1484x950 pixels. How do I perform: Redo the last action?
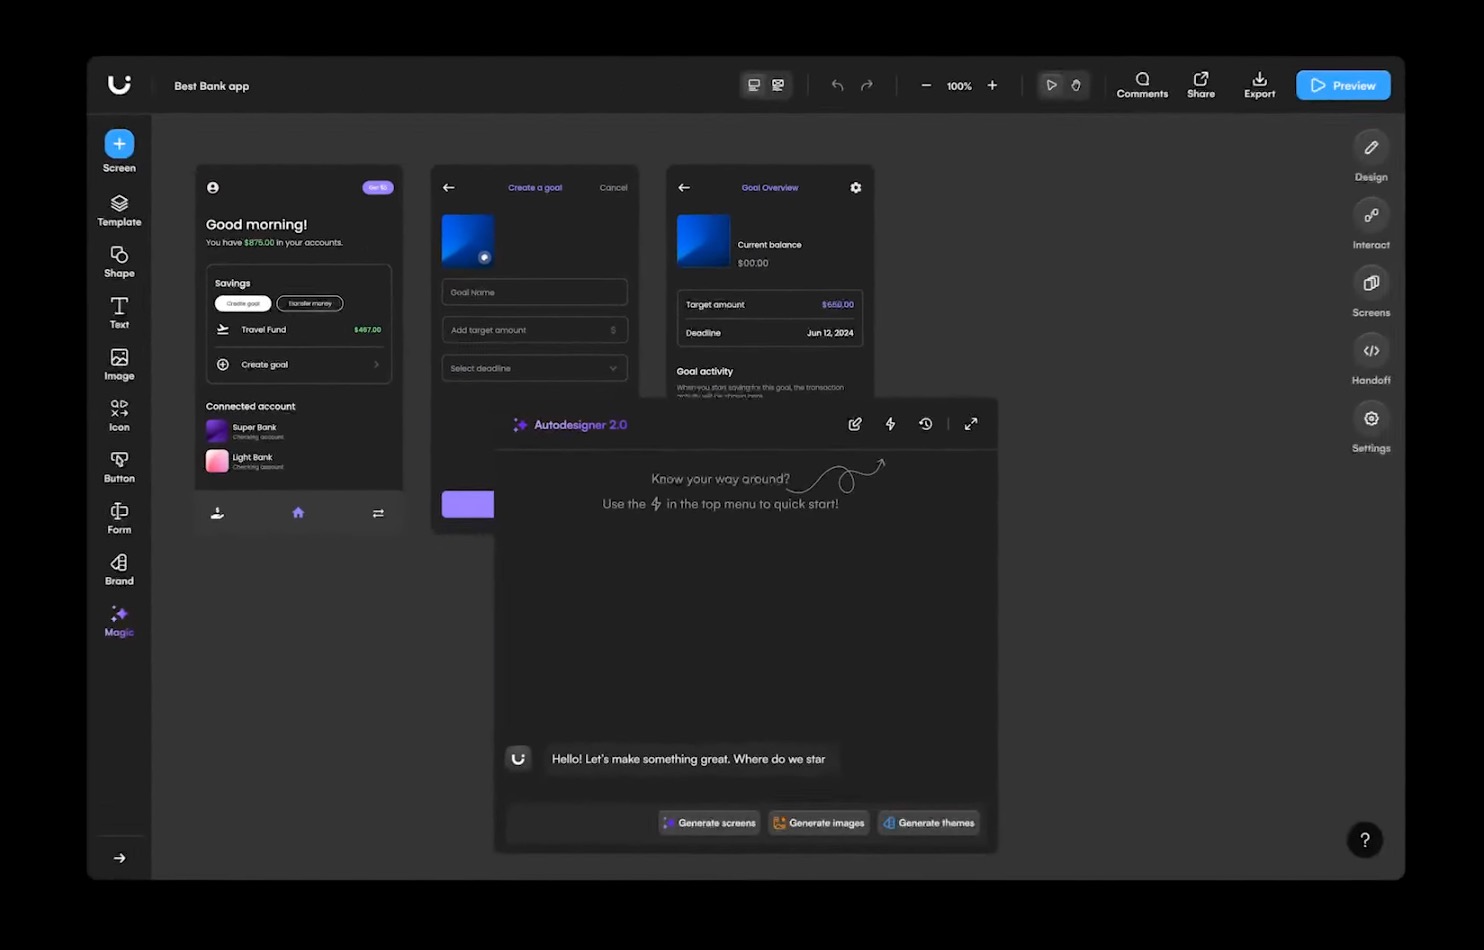click(x=867, y=85)
